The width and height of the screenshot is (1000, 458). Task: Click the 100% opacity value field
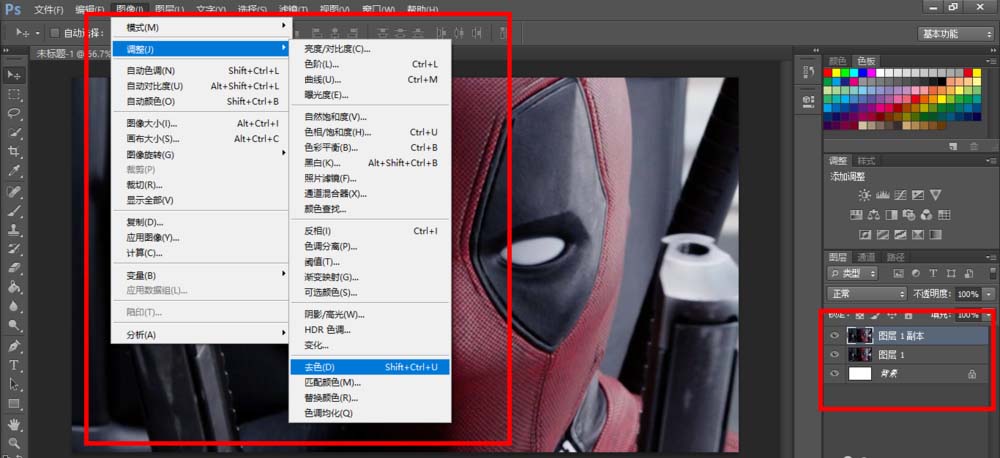coord(967,294)
